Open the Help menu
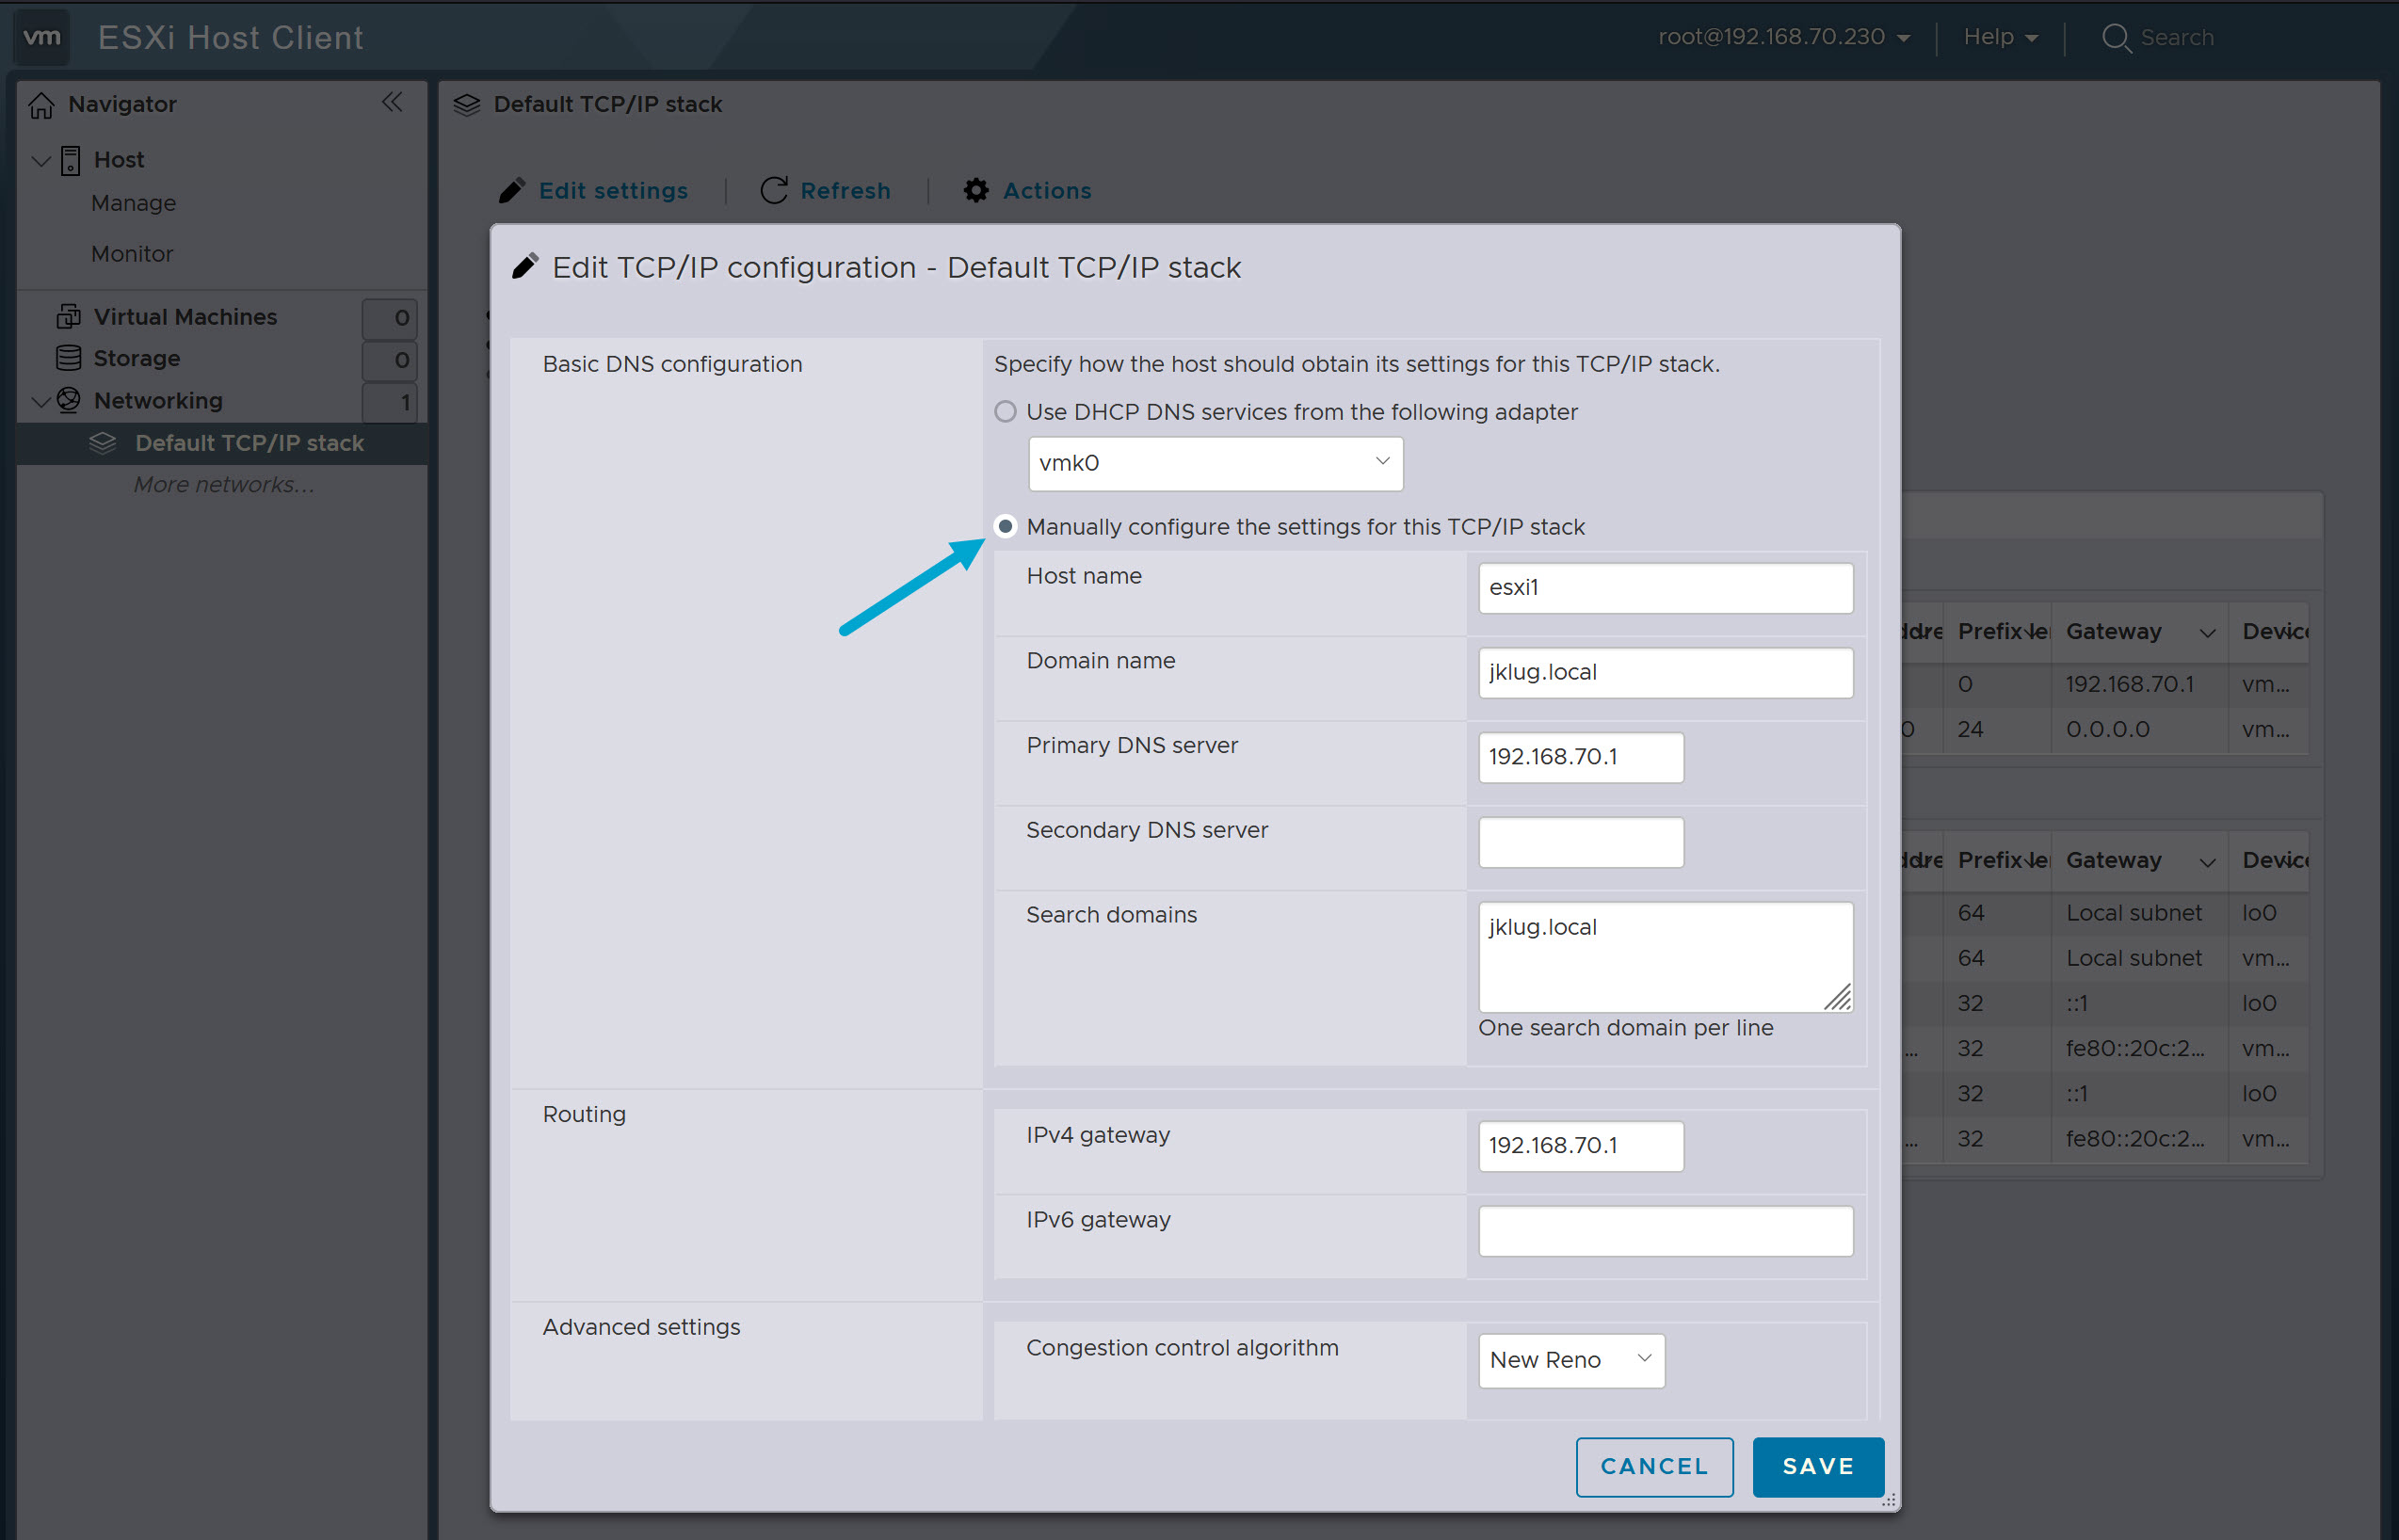 (x=1996, y=37)
